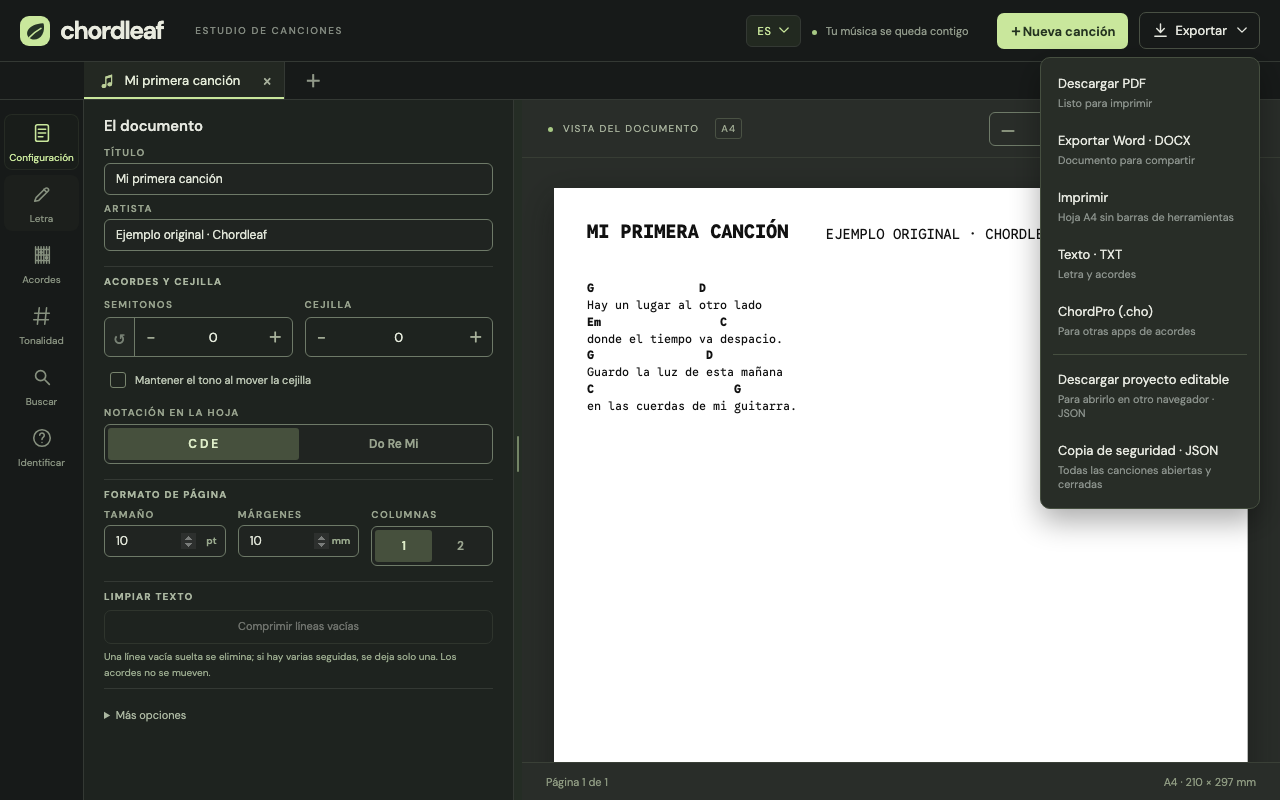Reset semitones with the undo arrow

pos(119,337)
